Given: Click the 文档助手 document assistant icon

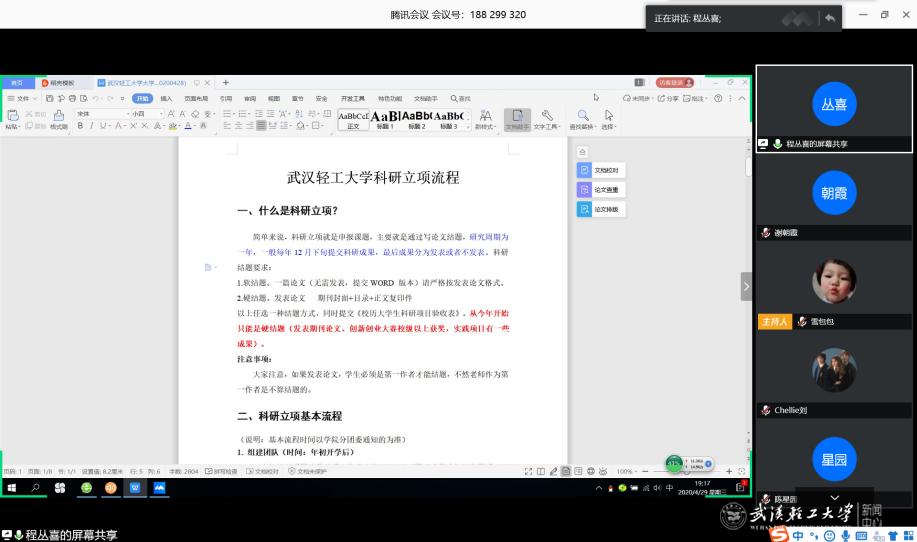Looking at the screenshot, I should coord(518,119).
